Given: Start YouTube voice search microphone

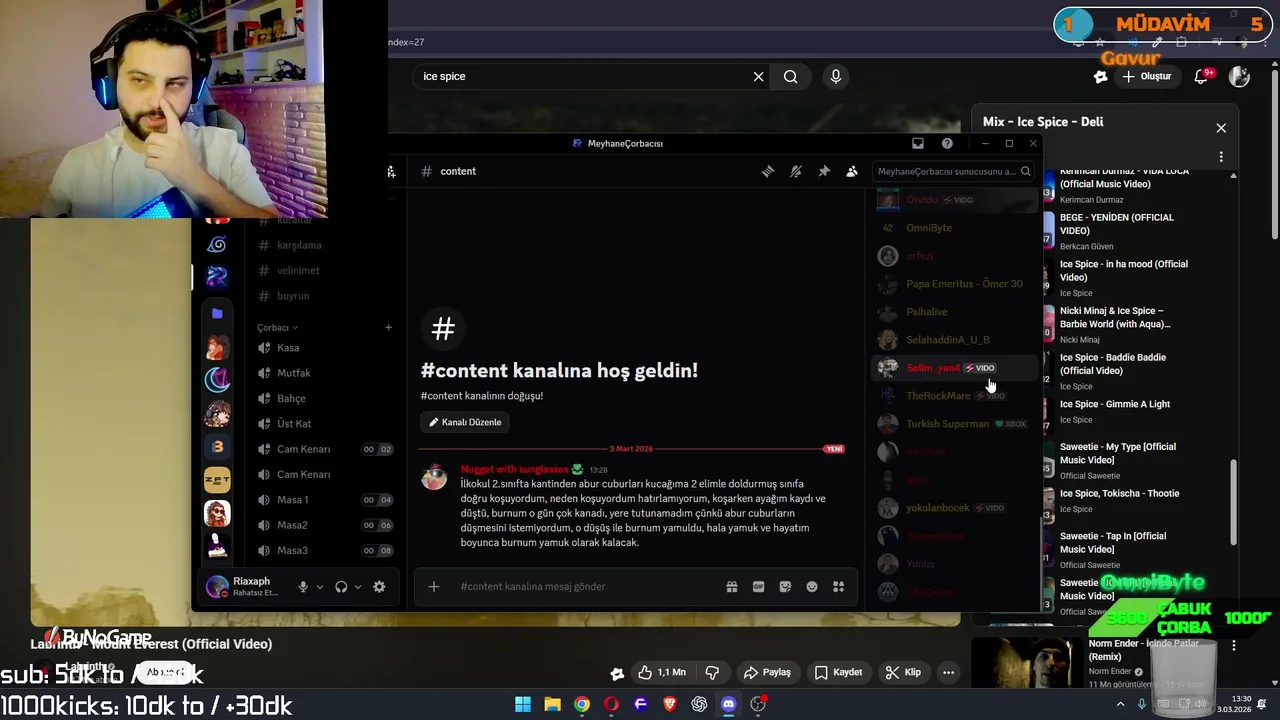Looking at the screenshot, I should pos(836,76).
